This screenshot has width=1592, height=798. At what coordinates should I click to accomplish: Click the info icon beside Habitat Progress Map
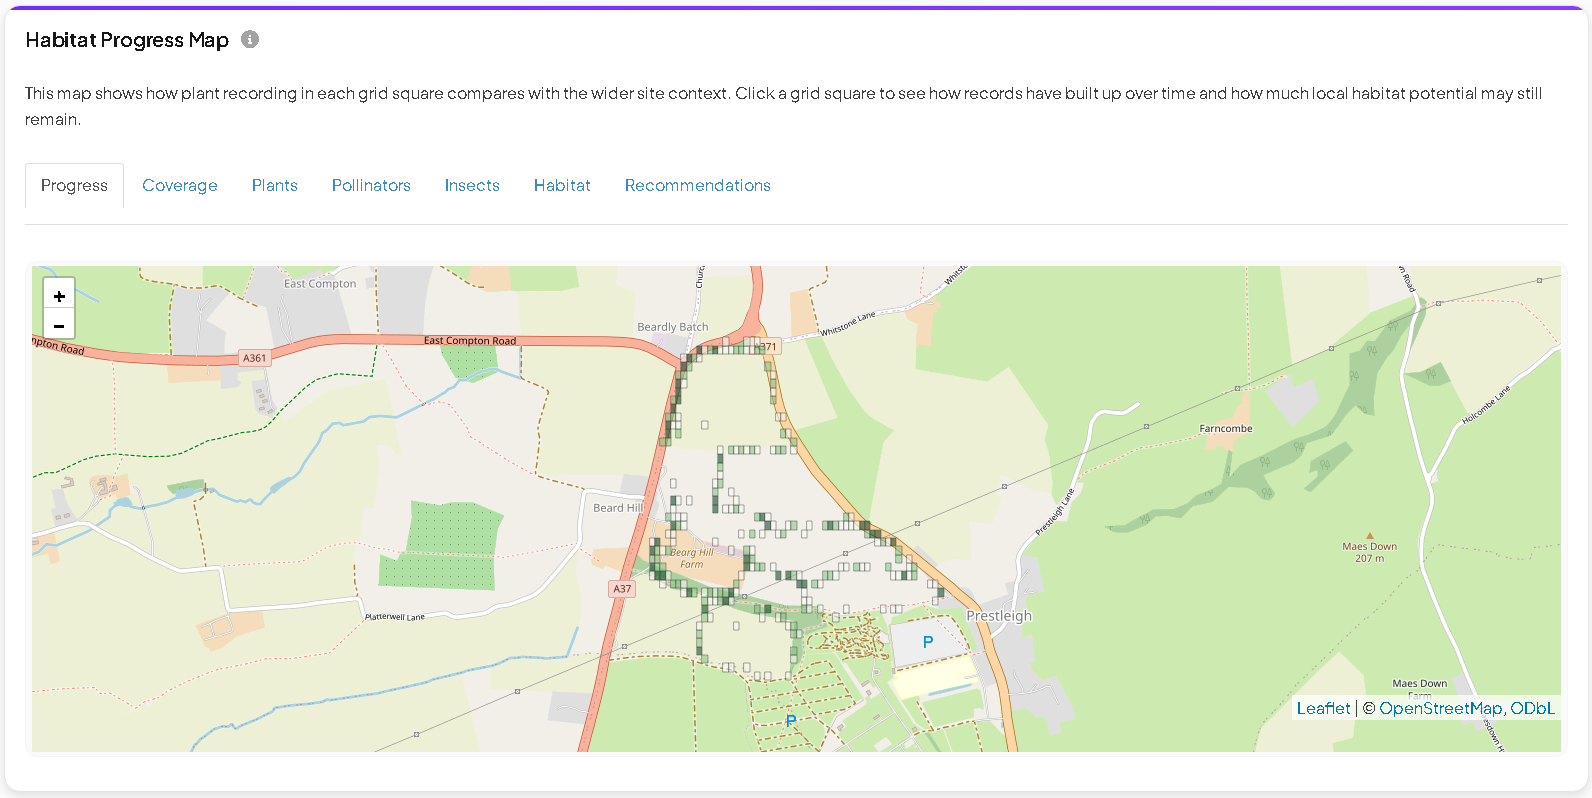pyautogui.click(x=250, y=39)
